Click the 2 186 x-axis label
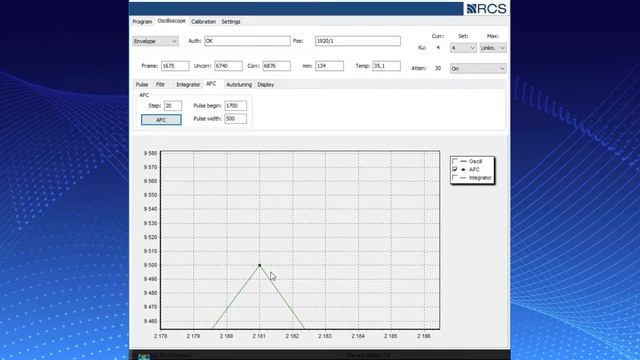The image size is (640, 360). tap(424, 336)
